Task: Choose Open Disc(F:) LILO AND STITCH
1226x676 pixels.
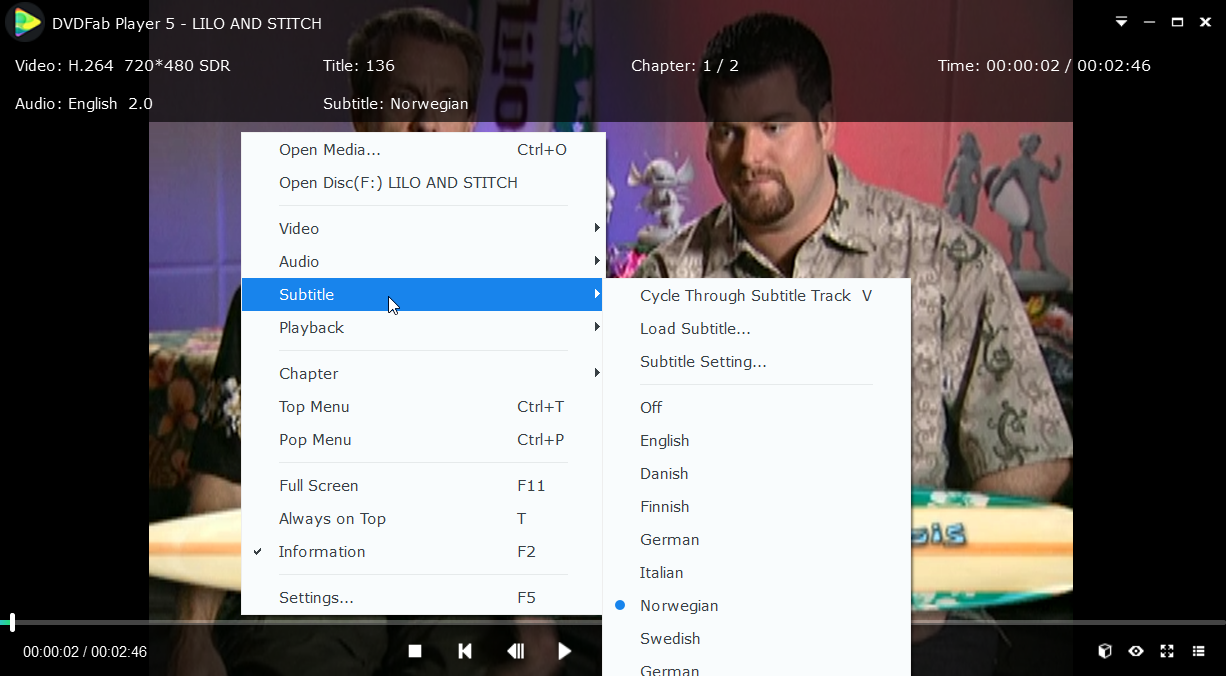Action: coord(424,183)
